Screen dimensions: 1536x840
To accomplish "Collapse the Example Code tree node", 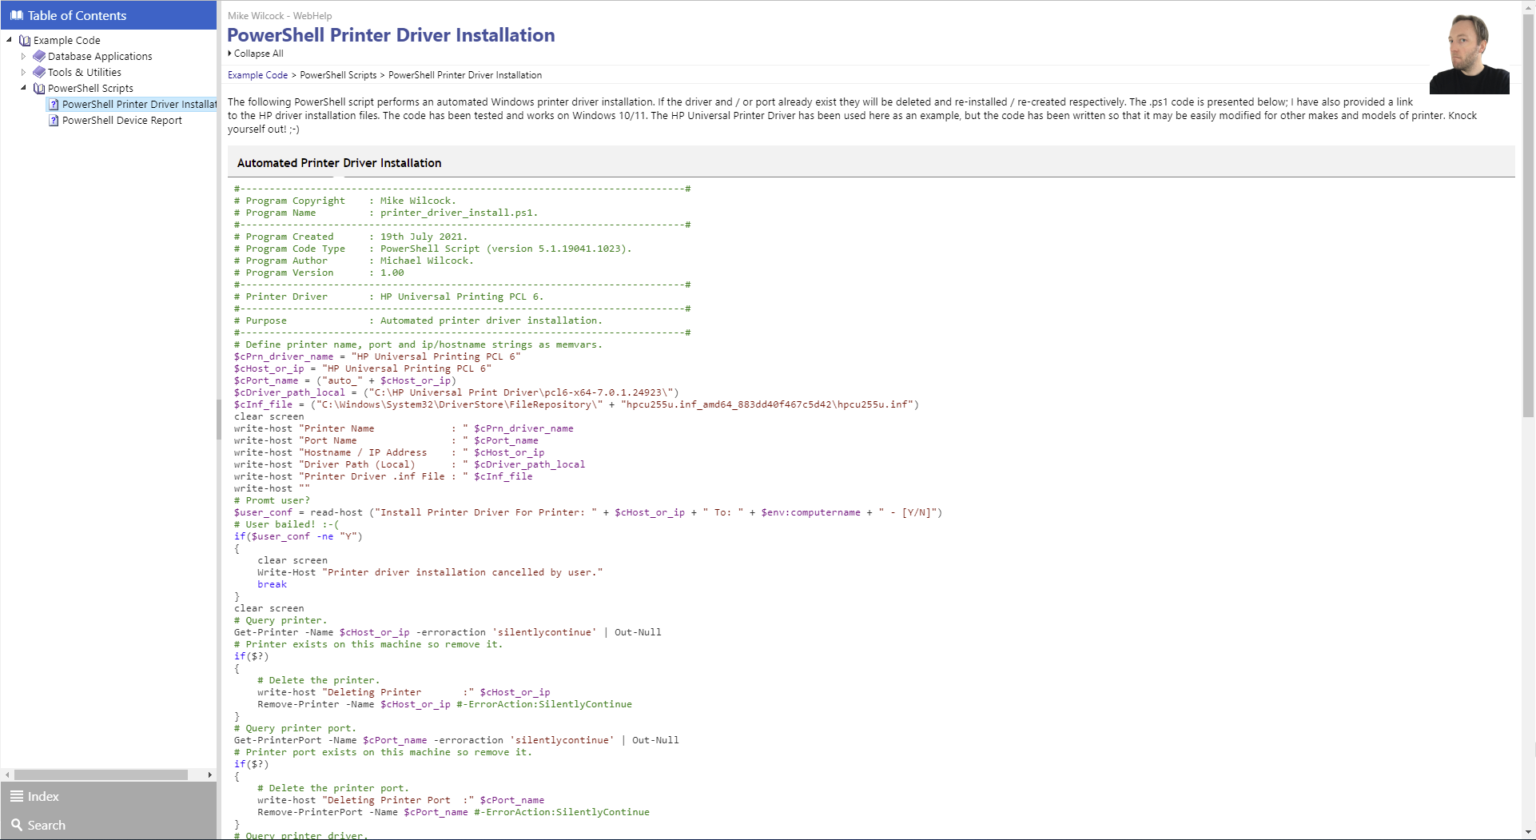I will 9,40.
